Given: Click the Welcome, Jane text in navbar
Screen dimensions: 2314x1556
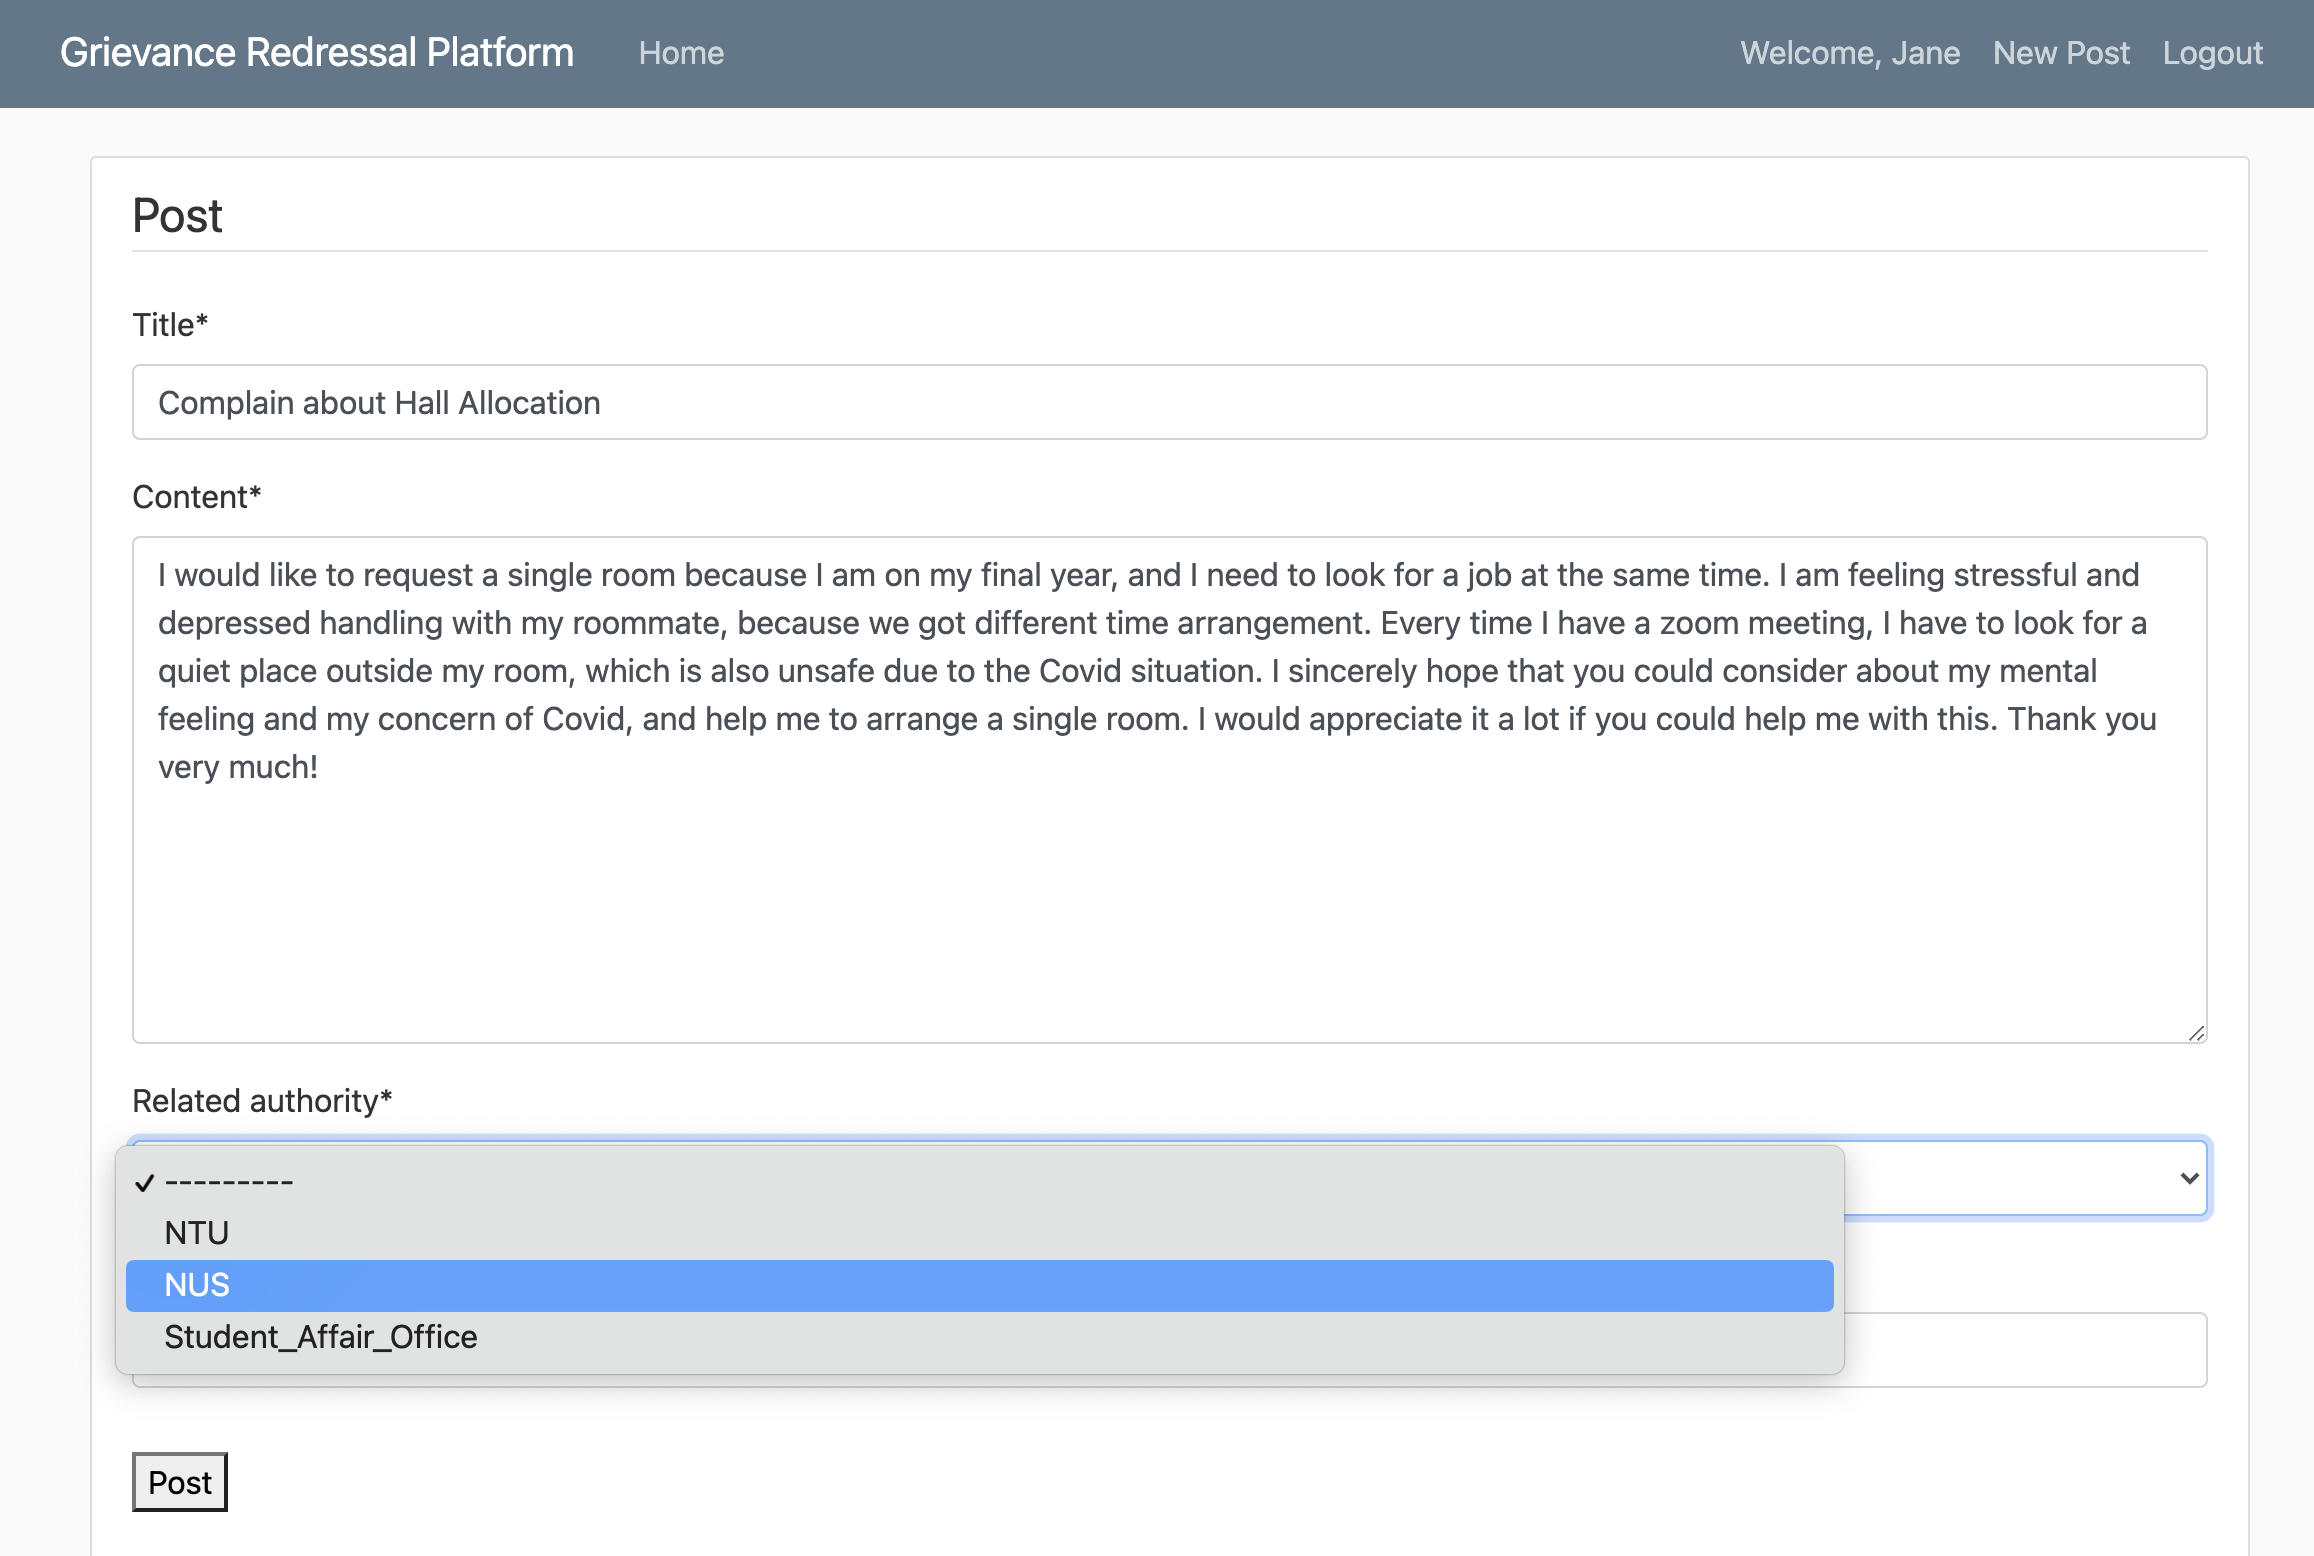Looking at the screenshot, I should coord(1849,53).
